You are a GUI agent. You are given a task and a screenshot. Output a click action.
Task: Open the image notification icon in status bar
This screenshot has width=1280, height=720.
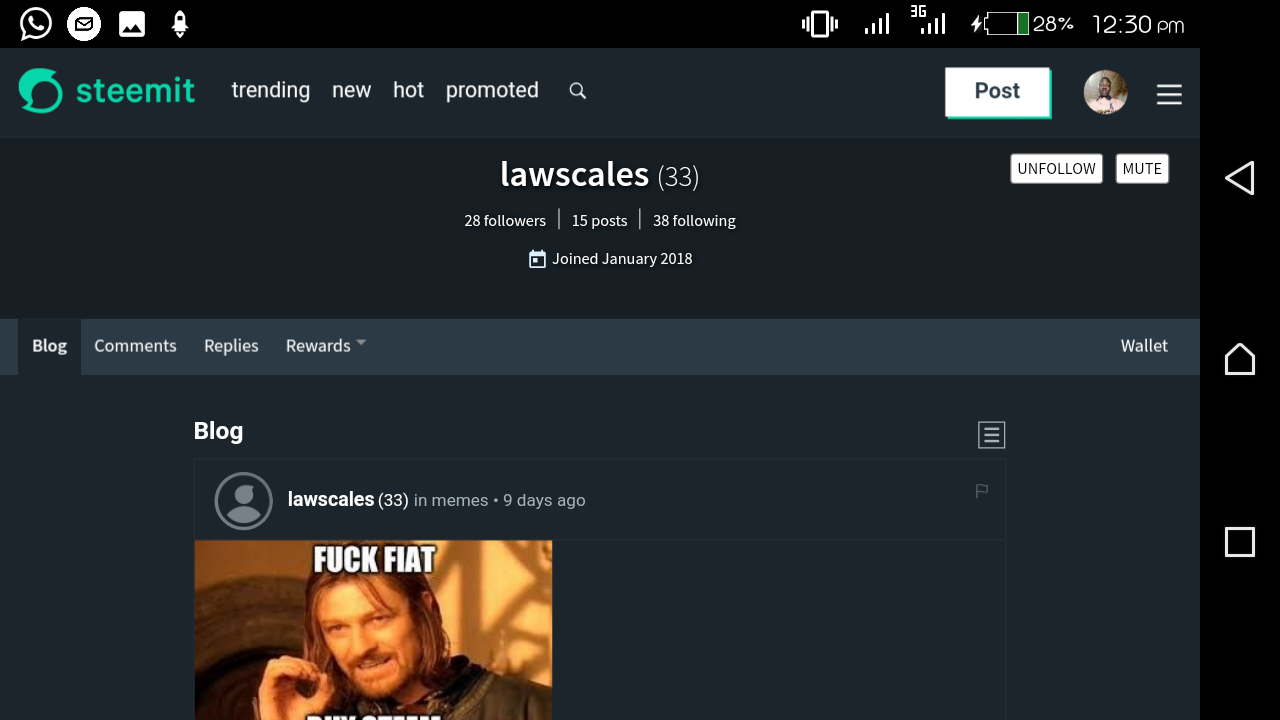pyautogui.click(x=132, y=24)
